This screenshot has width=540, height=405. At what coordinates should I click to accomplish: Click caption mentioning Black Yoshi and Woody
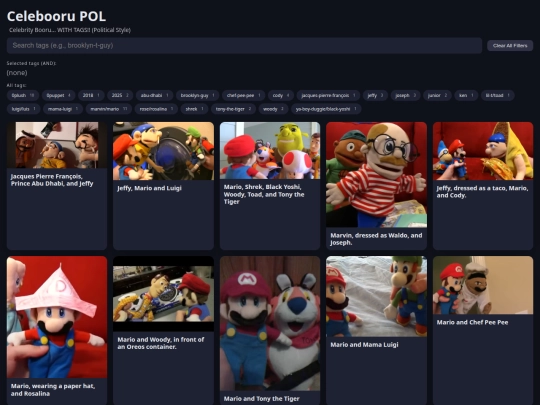tap(264, 194)
